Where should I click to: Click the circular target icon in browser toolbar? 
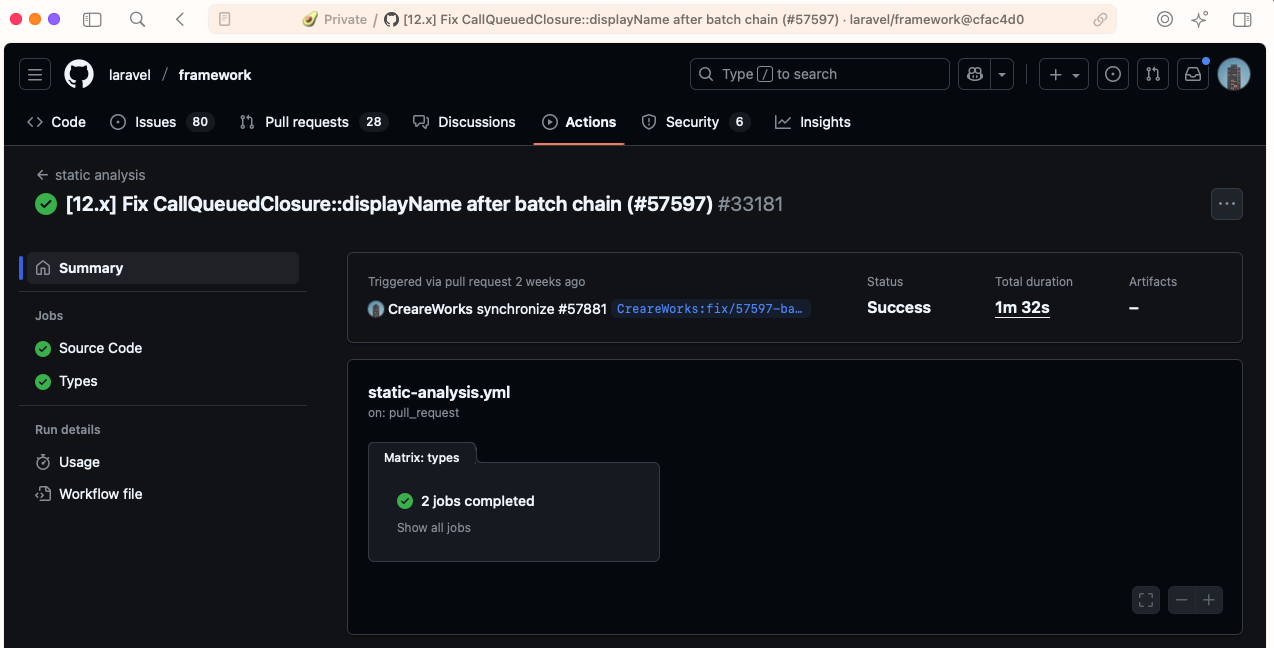click(x=1165, y=19)
